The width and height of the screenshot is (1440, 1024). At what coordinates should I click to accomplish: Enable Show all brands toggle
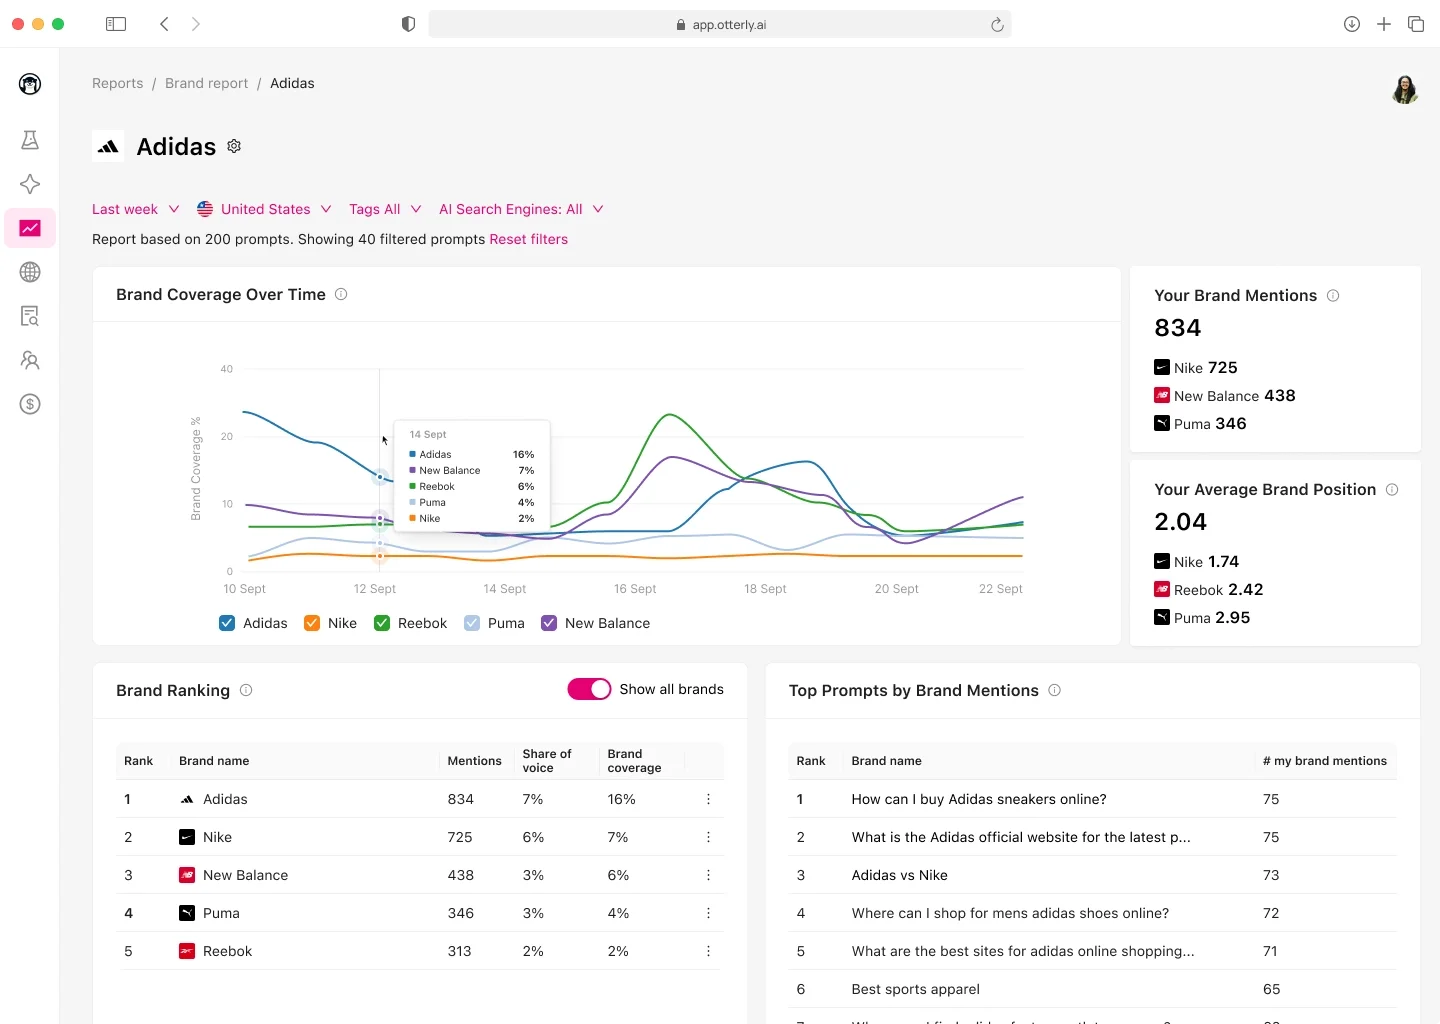click(589, 689)
